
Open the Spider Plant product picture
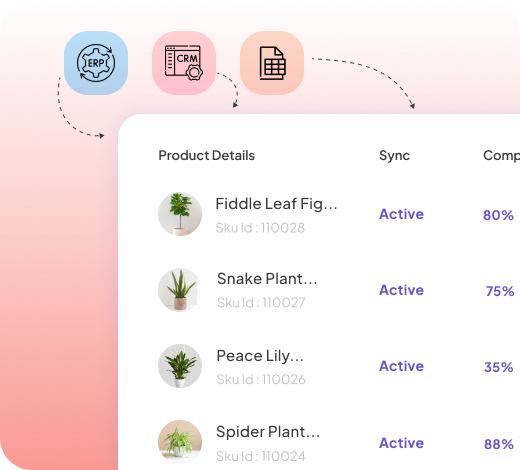pos(180,442)
